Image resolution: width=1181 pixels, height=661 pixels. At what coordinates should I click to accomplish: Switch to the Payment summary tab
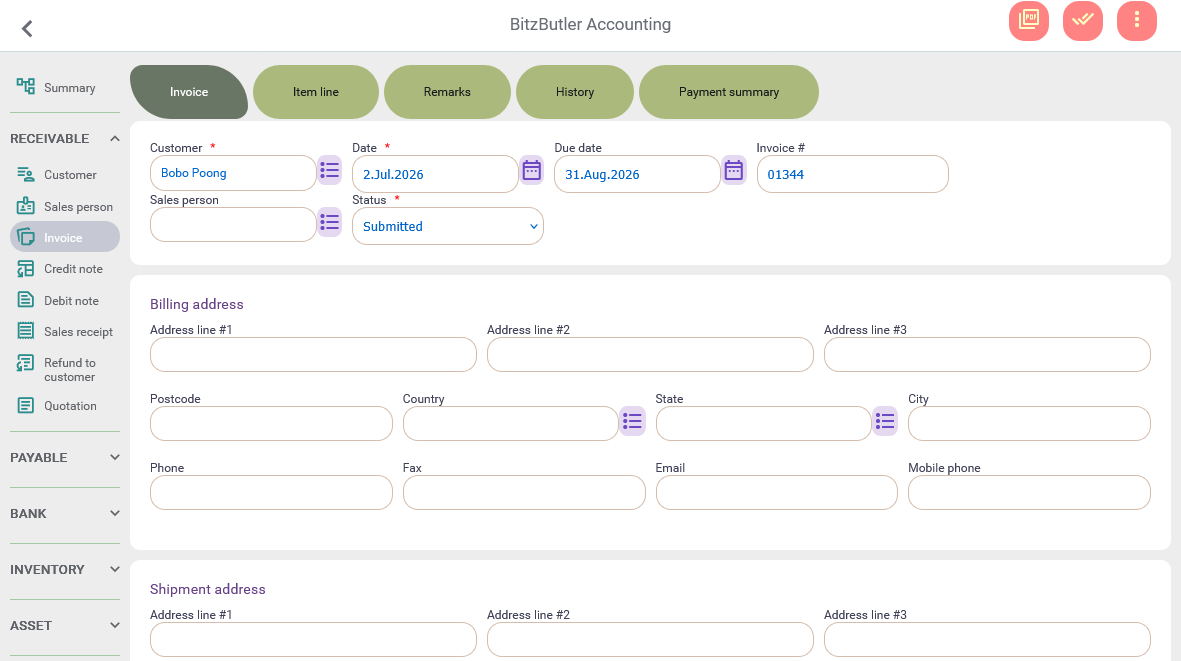pyautogui.click(x=728, y=92)
